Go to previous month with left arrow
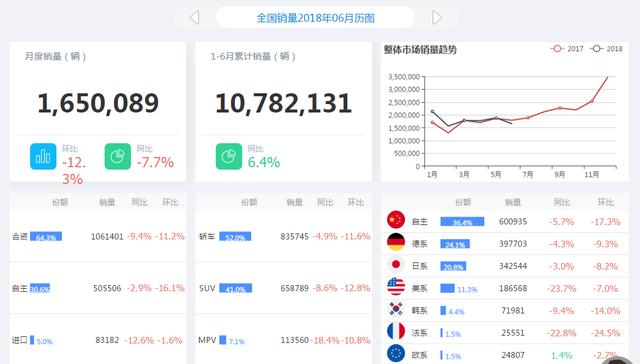Image resolution: width=640 pixels, height=364 pixels. pyautogui.click(x=194, y=18)
